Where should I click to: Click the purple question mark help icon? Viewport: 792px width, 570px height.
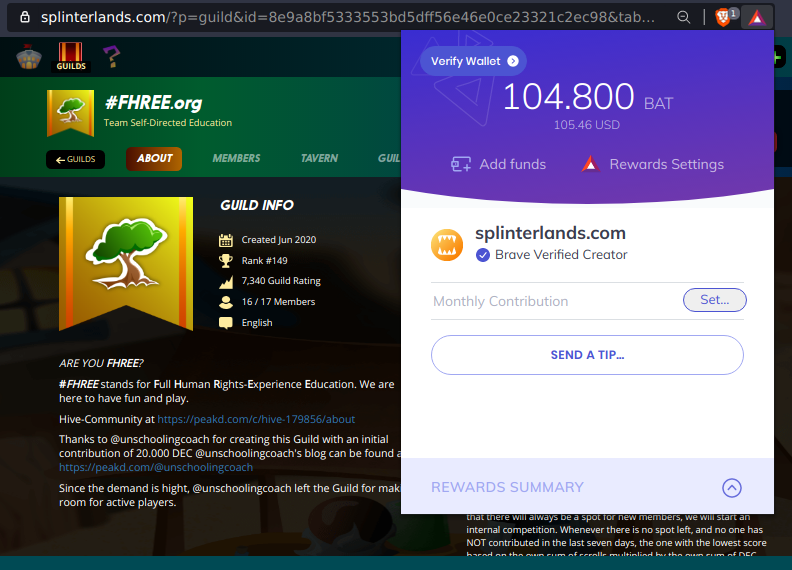112,56
